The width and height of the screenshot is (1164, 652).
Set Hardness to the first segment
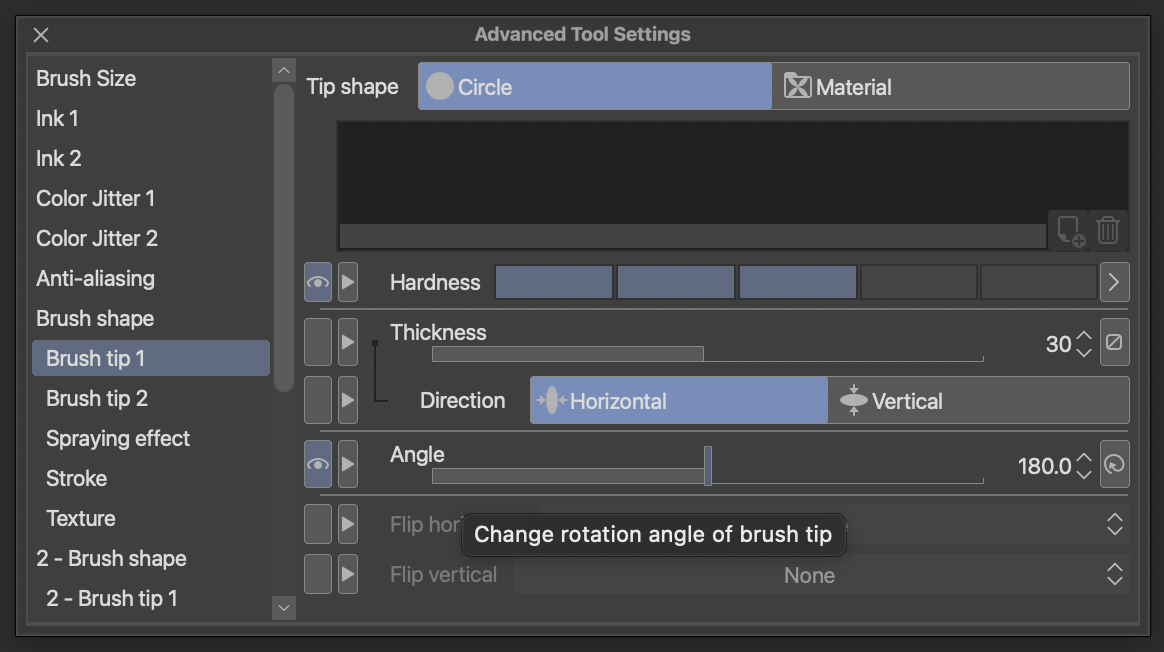pyautogui.click(x=554, y=282)
